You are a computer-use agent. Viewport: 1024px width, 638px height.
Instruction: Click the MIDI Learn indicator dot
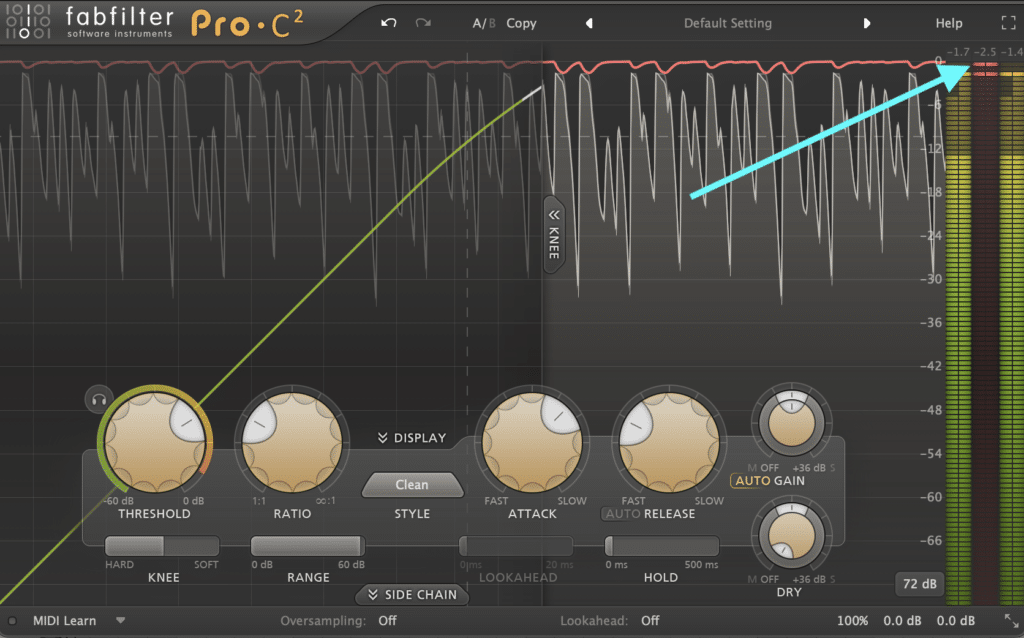click(x=12, y=621)
